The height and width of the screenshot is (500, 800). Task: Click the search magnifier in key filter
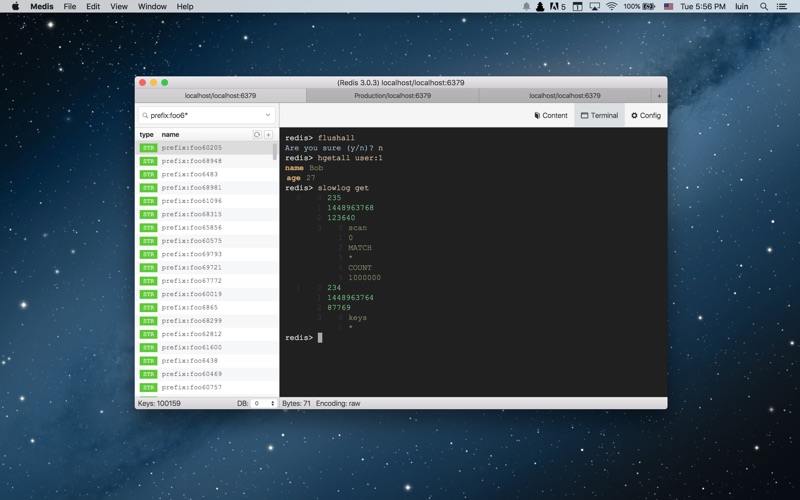point(145,115)
